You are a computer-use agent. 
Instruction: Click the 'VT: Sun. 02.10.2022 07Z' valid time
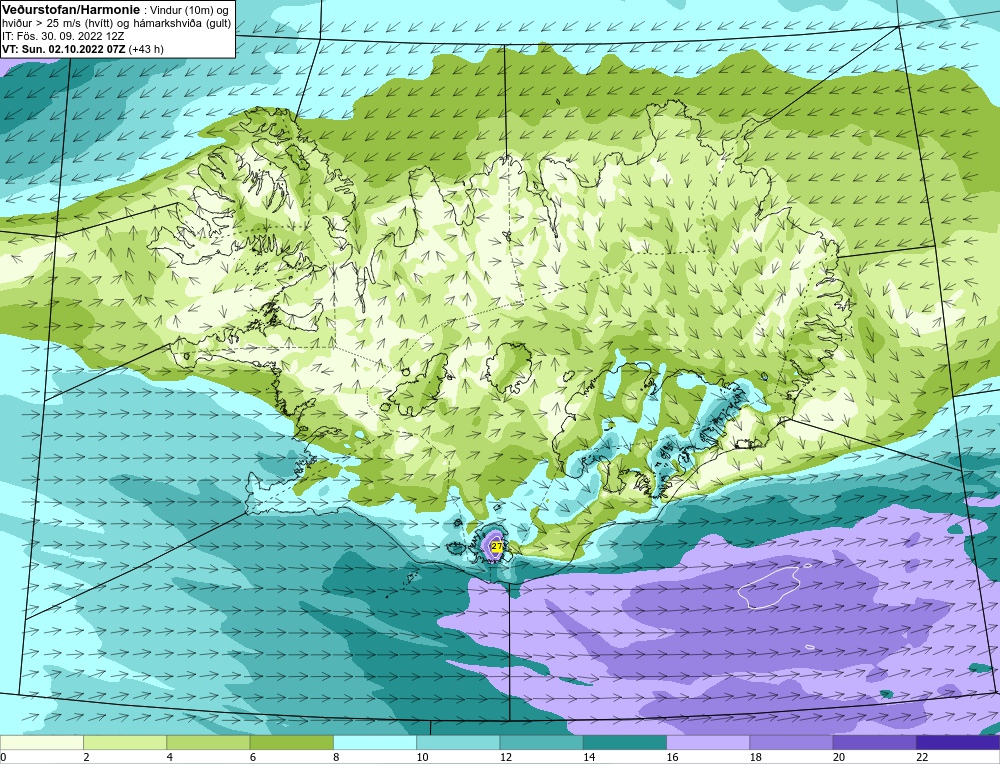coord(64,49)
